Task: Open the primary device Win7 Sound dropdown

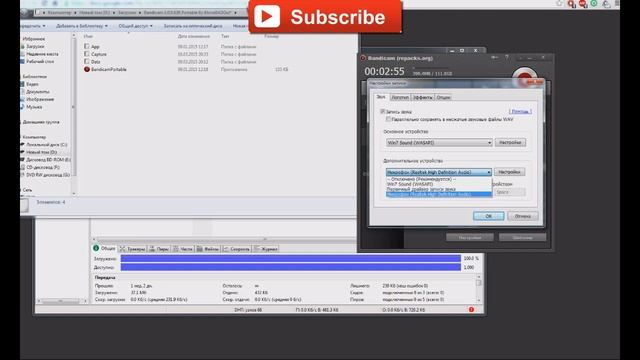Action: point(439,142)
